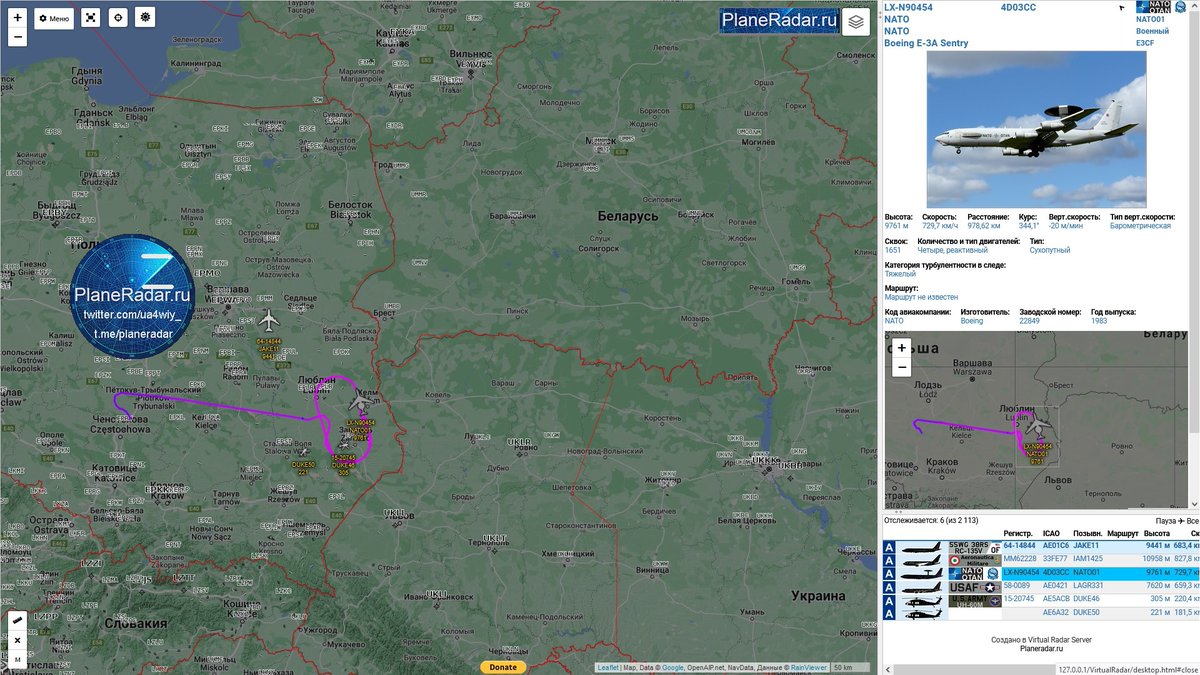Select the DUKE50 row in aircraft list
Screen dimensions: 1200x675
pos(1041,612)
